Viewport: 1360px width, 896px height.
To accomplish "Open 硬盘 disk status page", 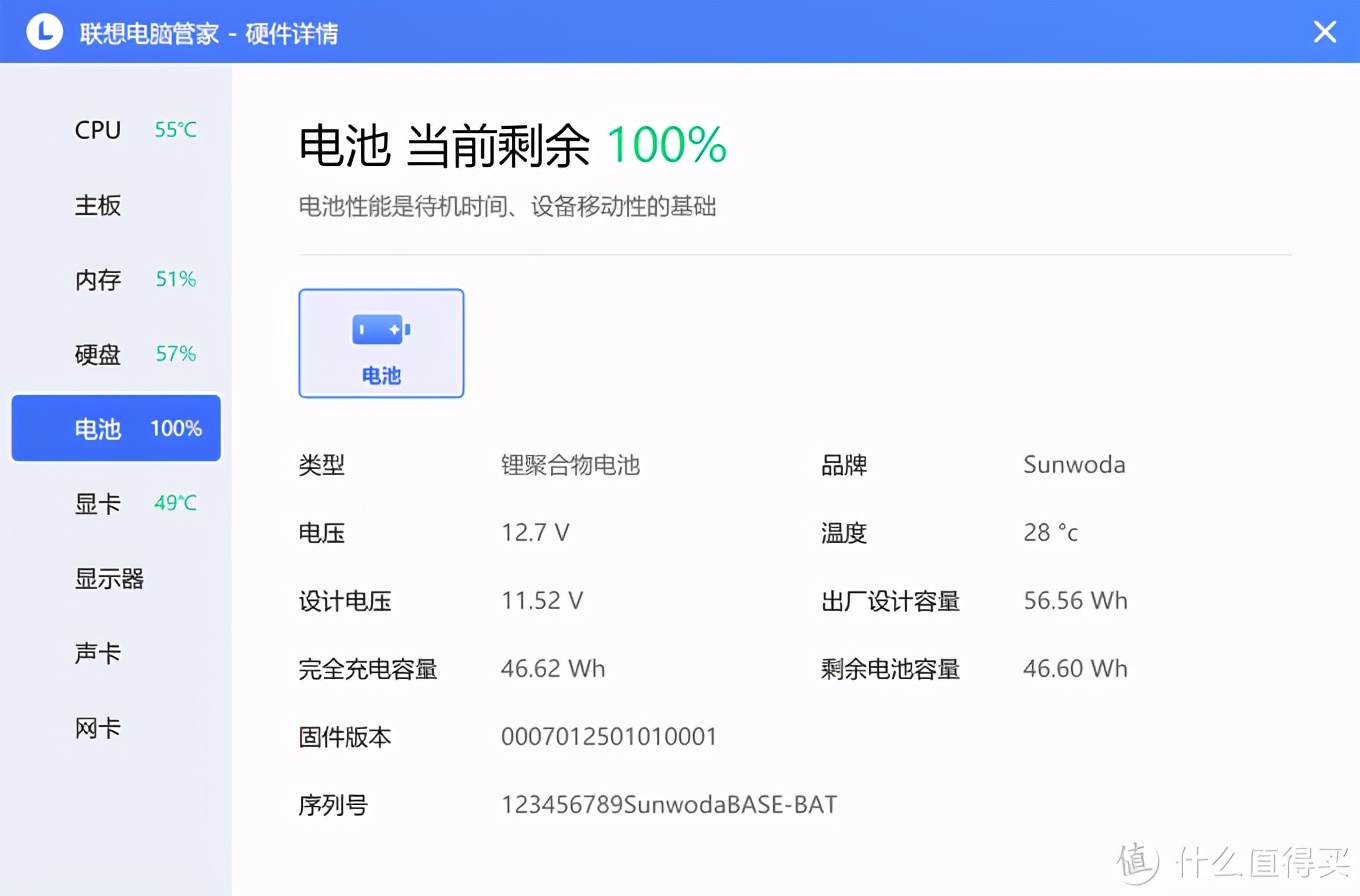I will (x=97, y=353).
